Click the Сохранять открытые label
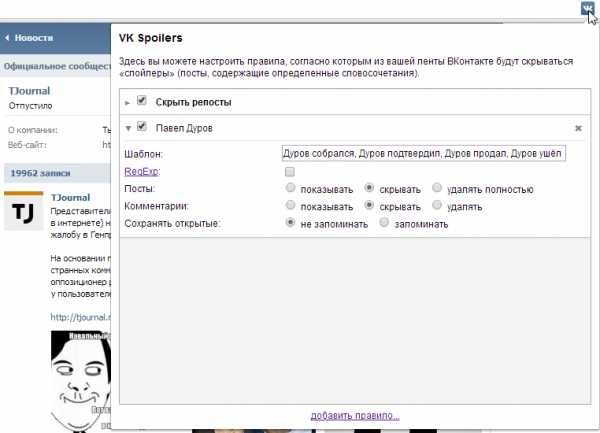 (x=172, y=223)
